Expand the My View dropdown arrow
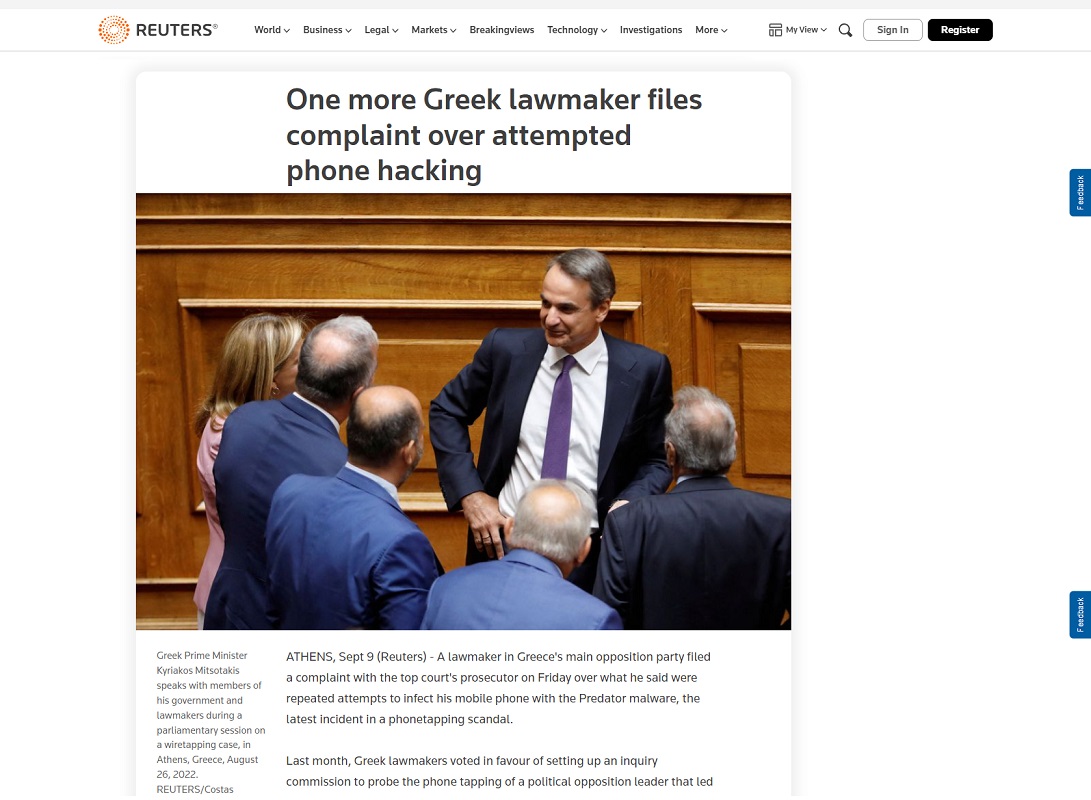The width and height of the screenshot is (1091, 800). point(824,30)
